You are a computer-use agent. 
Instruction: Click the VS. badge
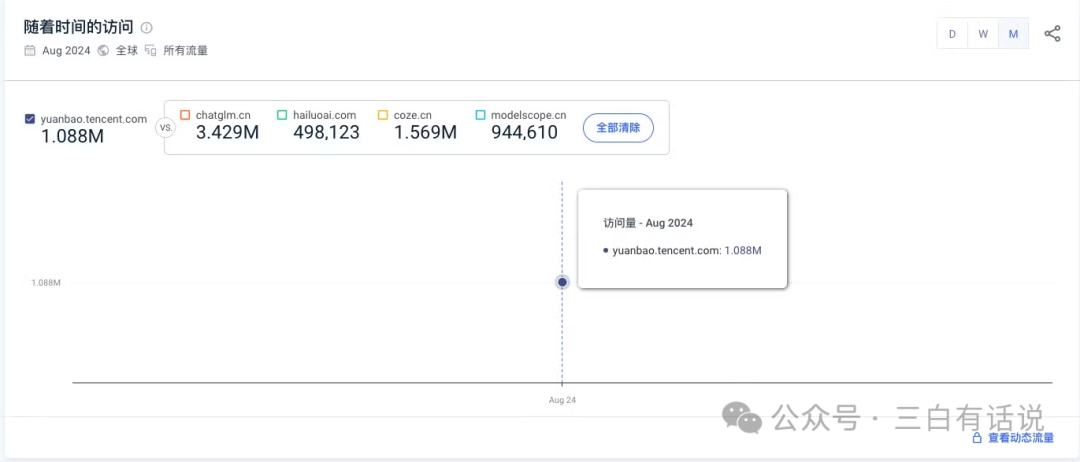[165, 128]
